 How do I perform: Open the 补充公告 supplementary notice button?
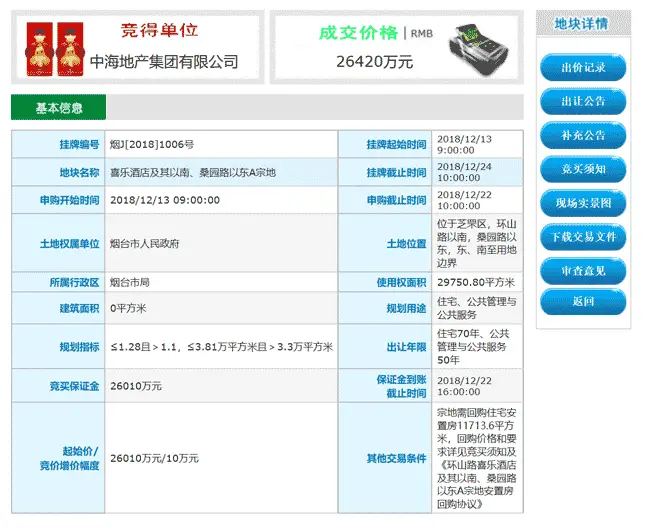point(583,135)
